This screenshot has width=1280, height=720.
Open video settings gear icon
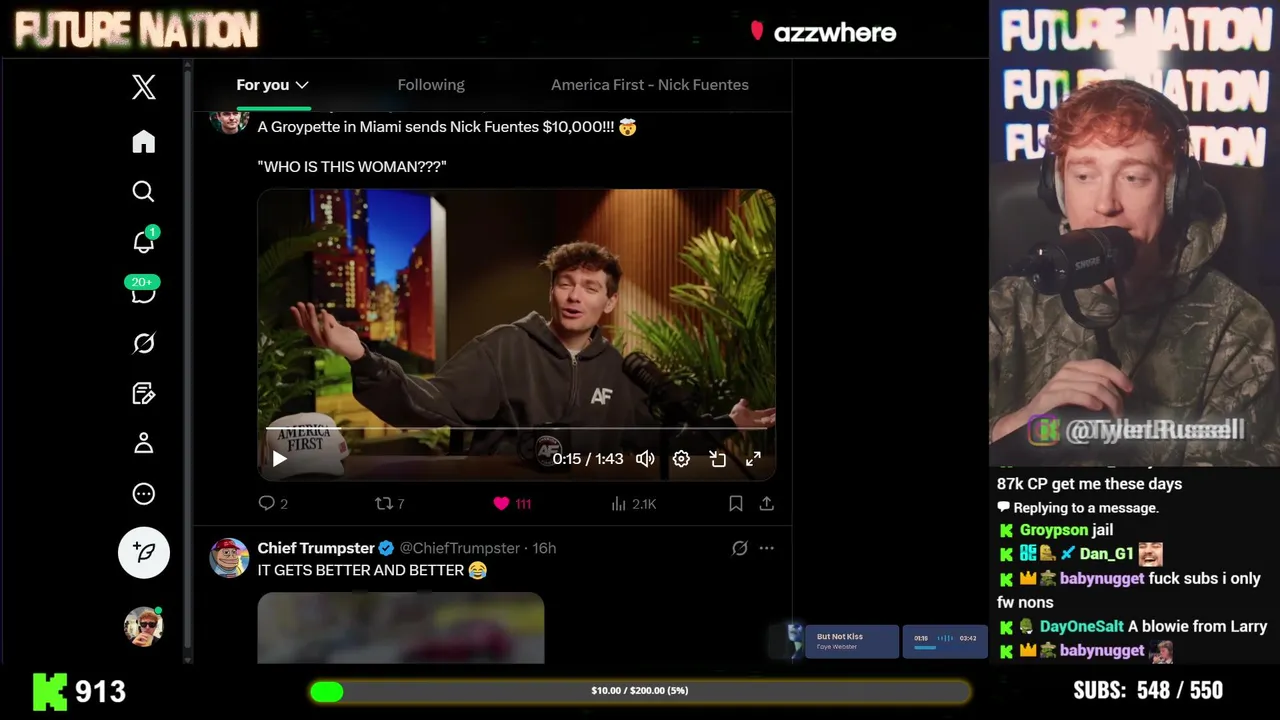(x=681, y=459)
